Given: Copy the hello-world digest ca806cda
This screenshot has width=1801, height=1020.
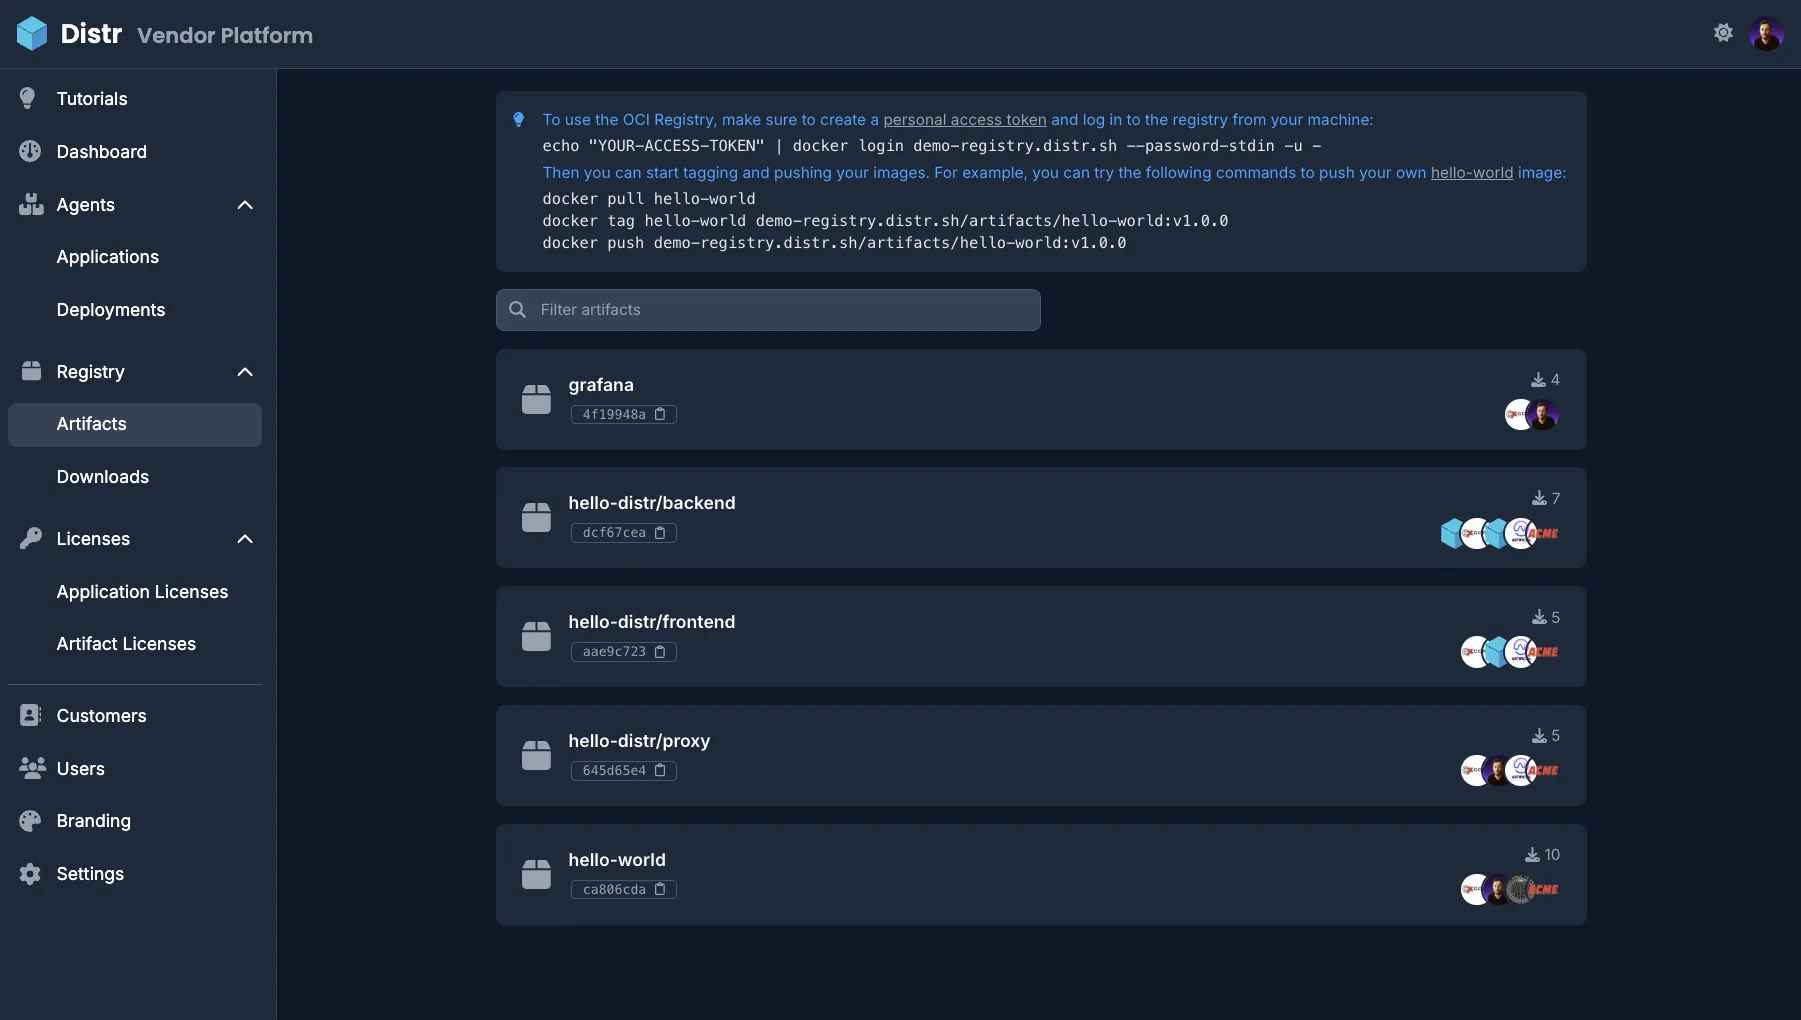Looking at the screenshot, I should [x=661, y=889].
